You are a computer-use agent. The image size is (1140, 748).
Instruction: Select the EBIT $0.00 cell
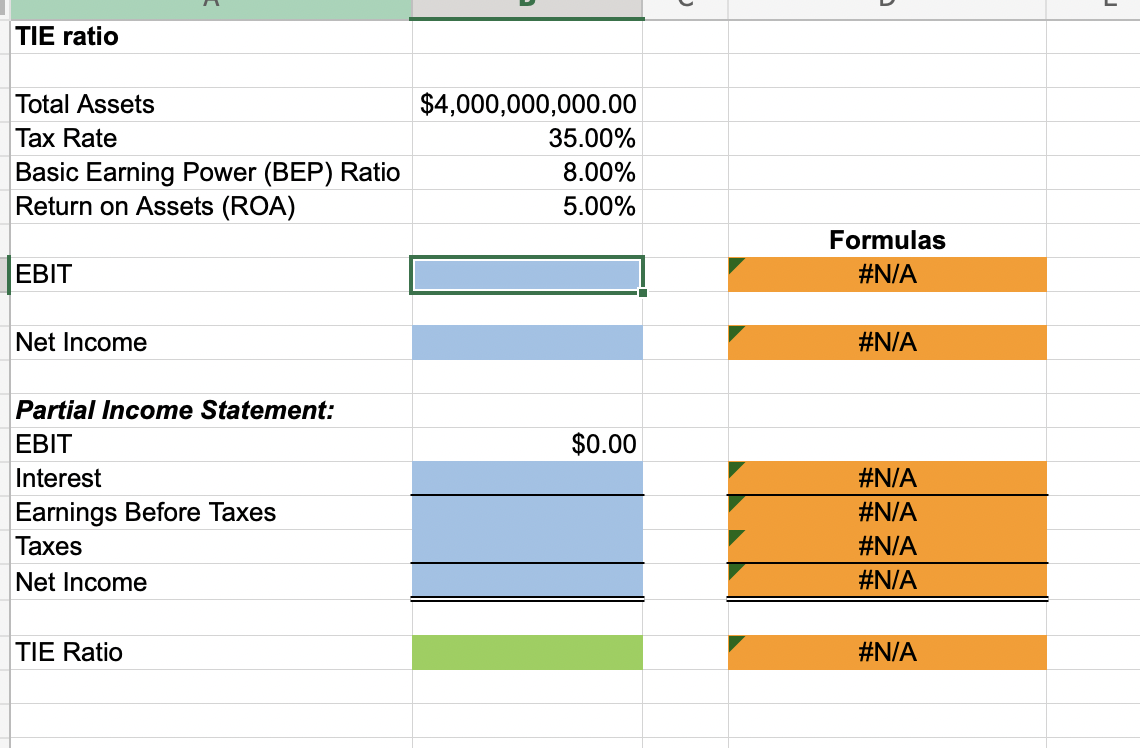pyautogui.click(x=527, y=444)
